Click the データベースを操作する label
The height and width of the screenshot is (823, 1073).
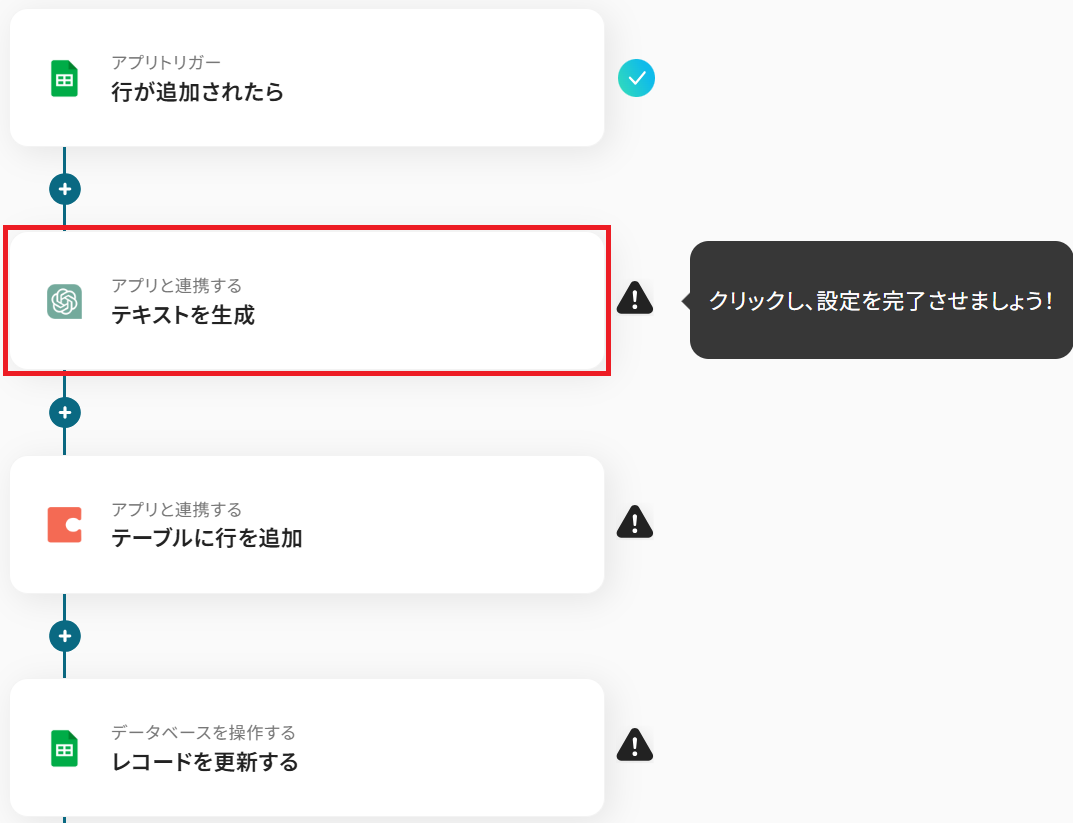(x=203, y=733)
